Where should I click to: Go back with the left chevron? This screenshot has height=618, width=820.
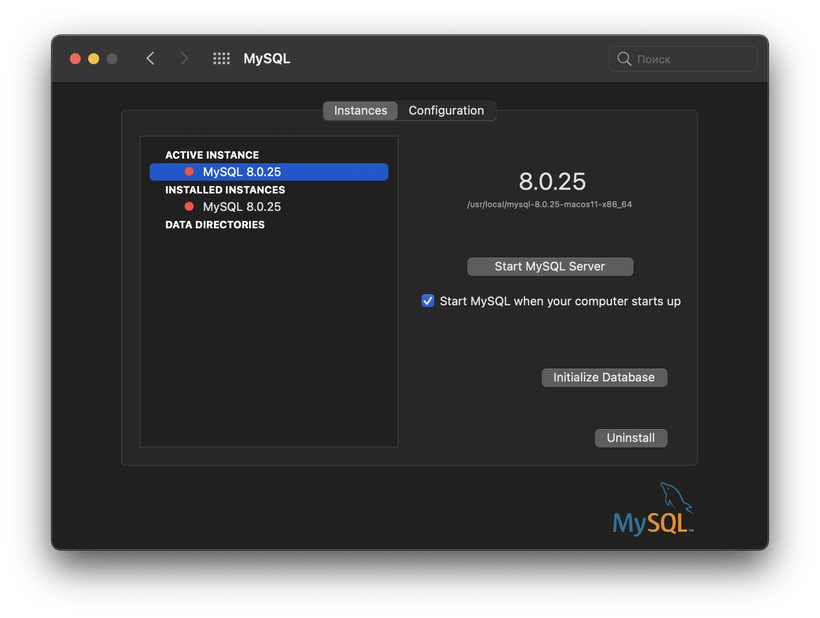pyautogui.click(x=150, y=59)
